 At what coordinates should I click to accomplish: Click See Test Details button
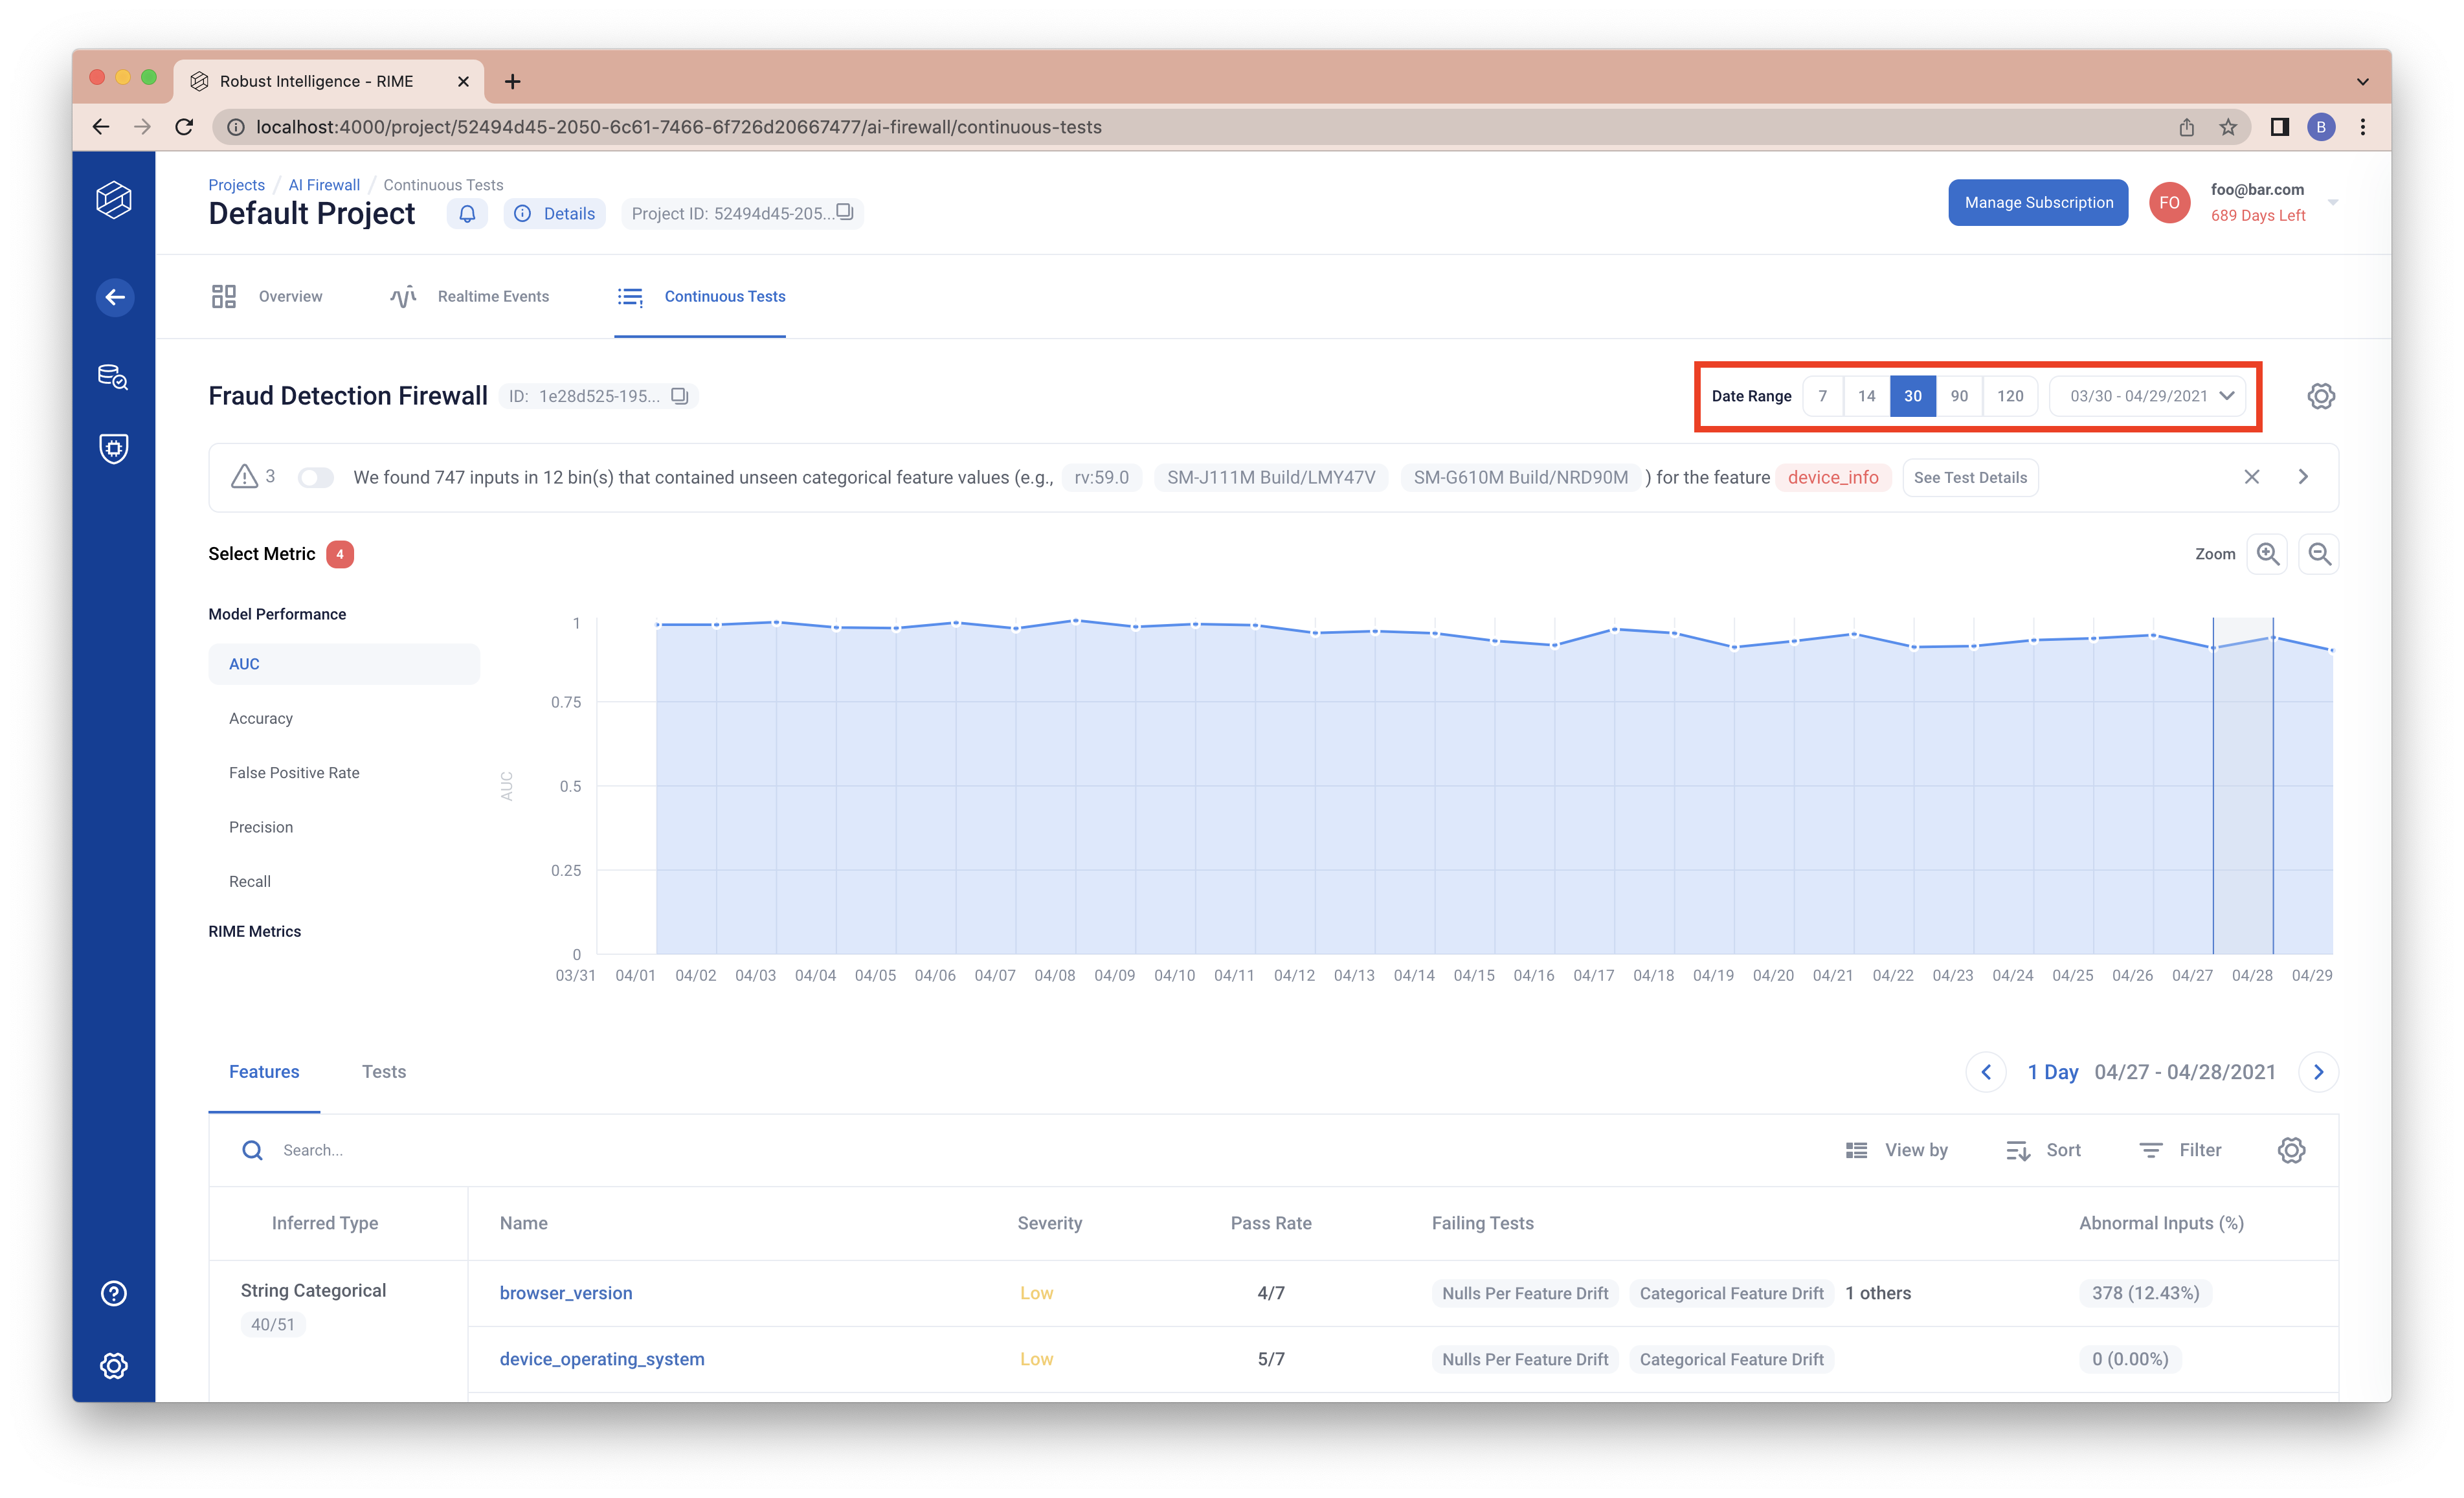(x=1970, y=477)
